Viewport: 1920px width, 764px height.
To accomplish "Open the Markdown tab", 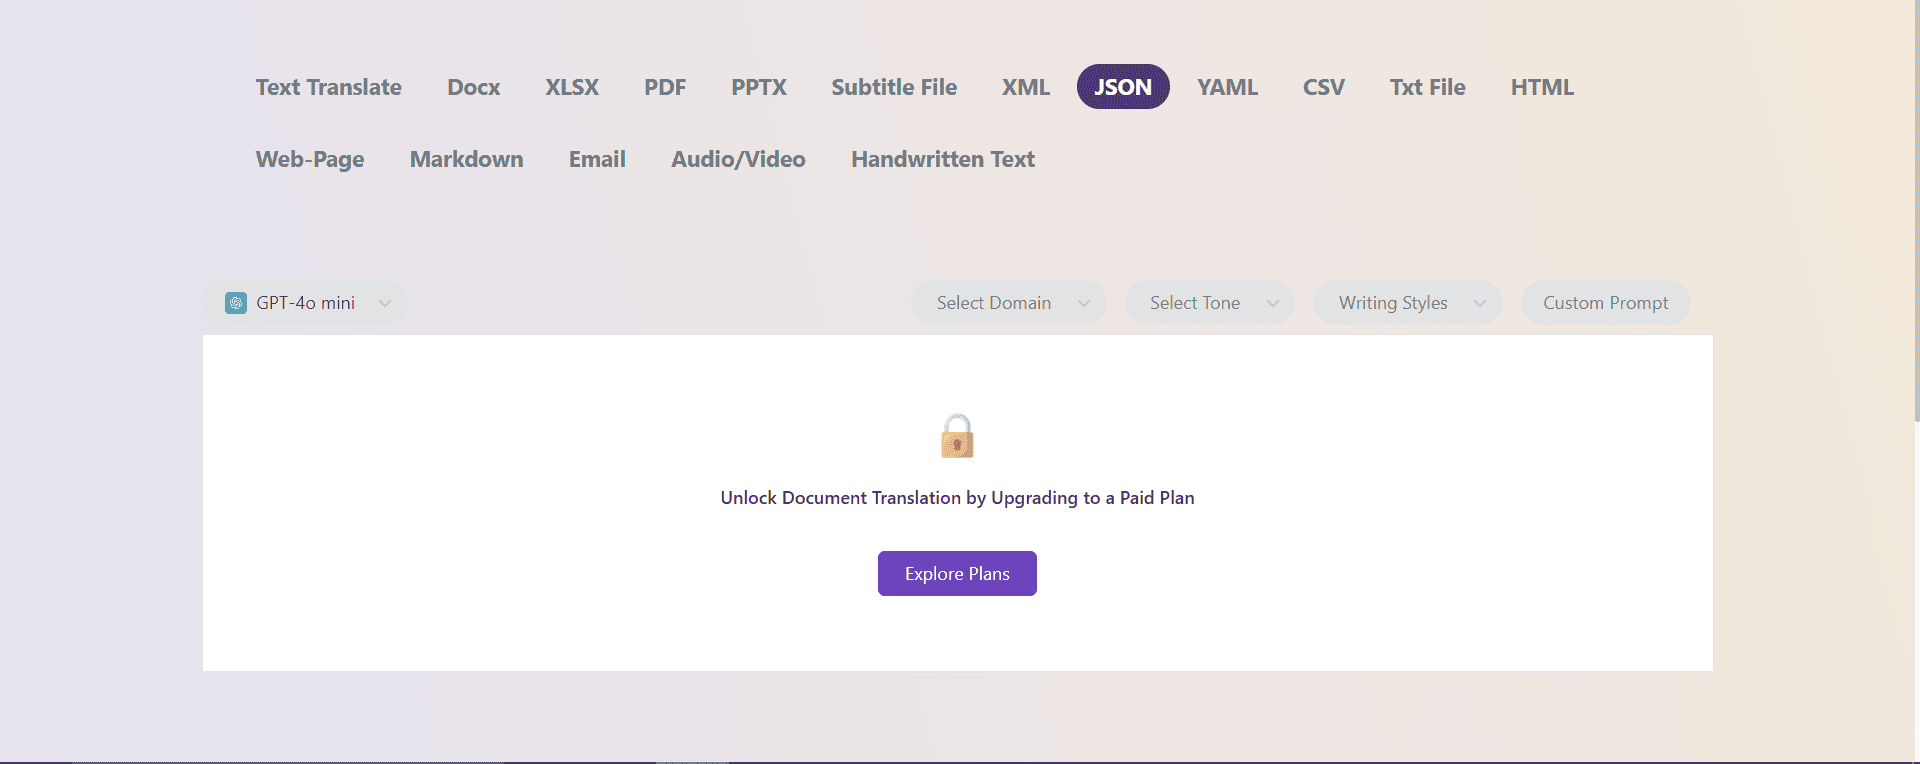I will pyautogui.click(x=466, y=159).
